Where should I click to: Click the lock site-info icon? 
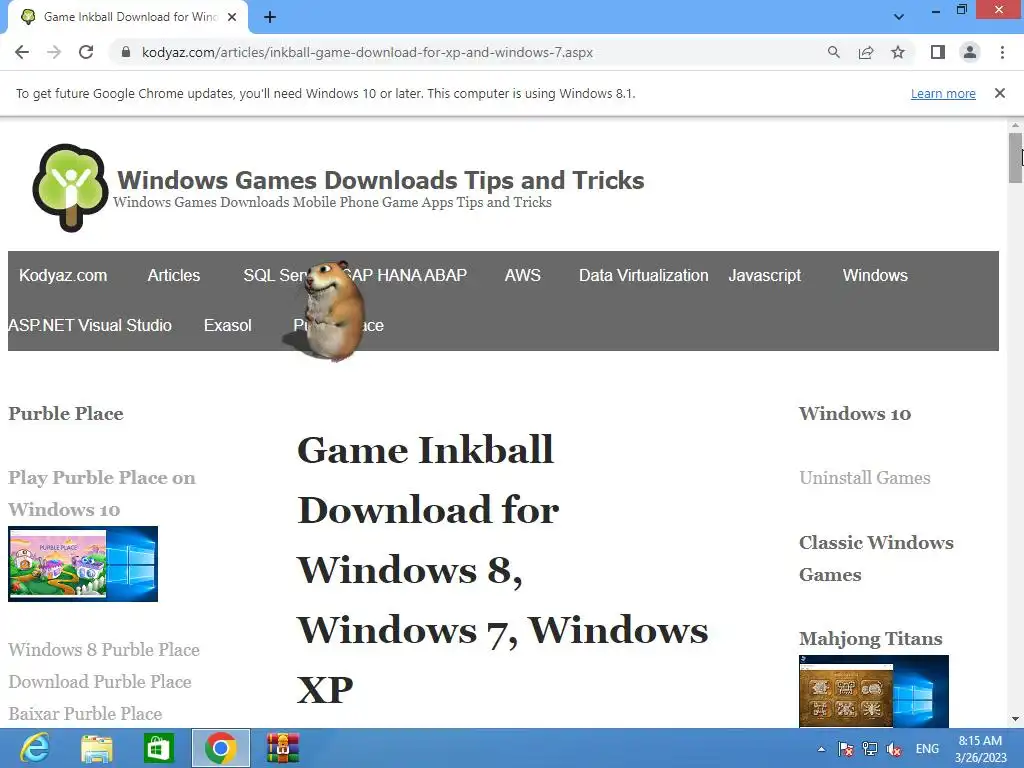pos(126,52)
